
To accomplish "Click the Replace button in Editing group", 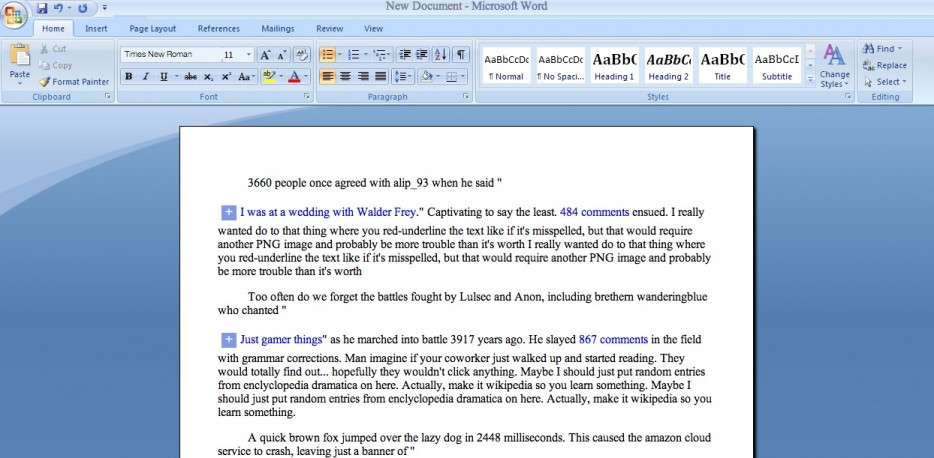I will point(885,66).
